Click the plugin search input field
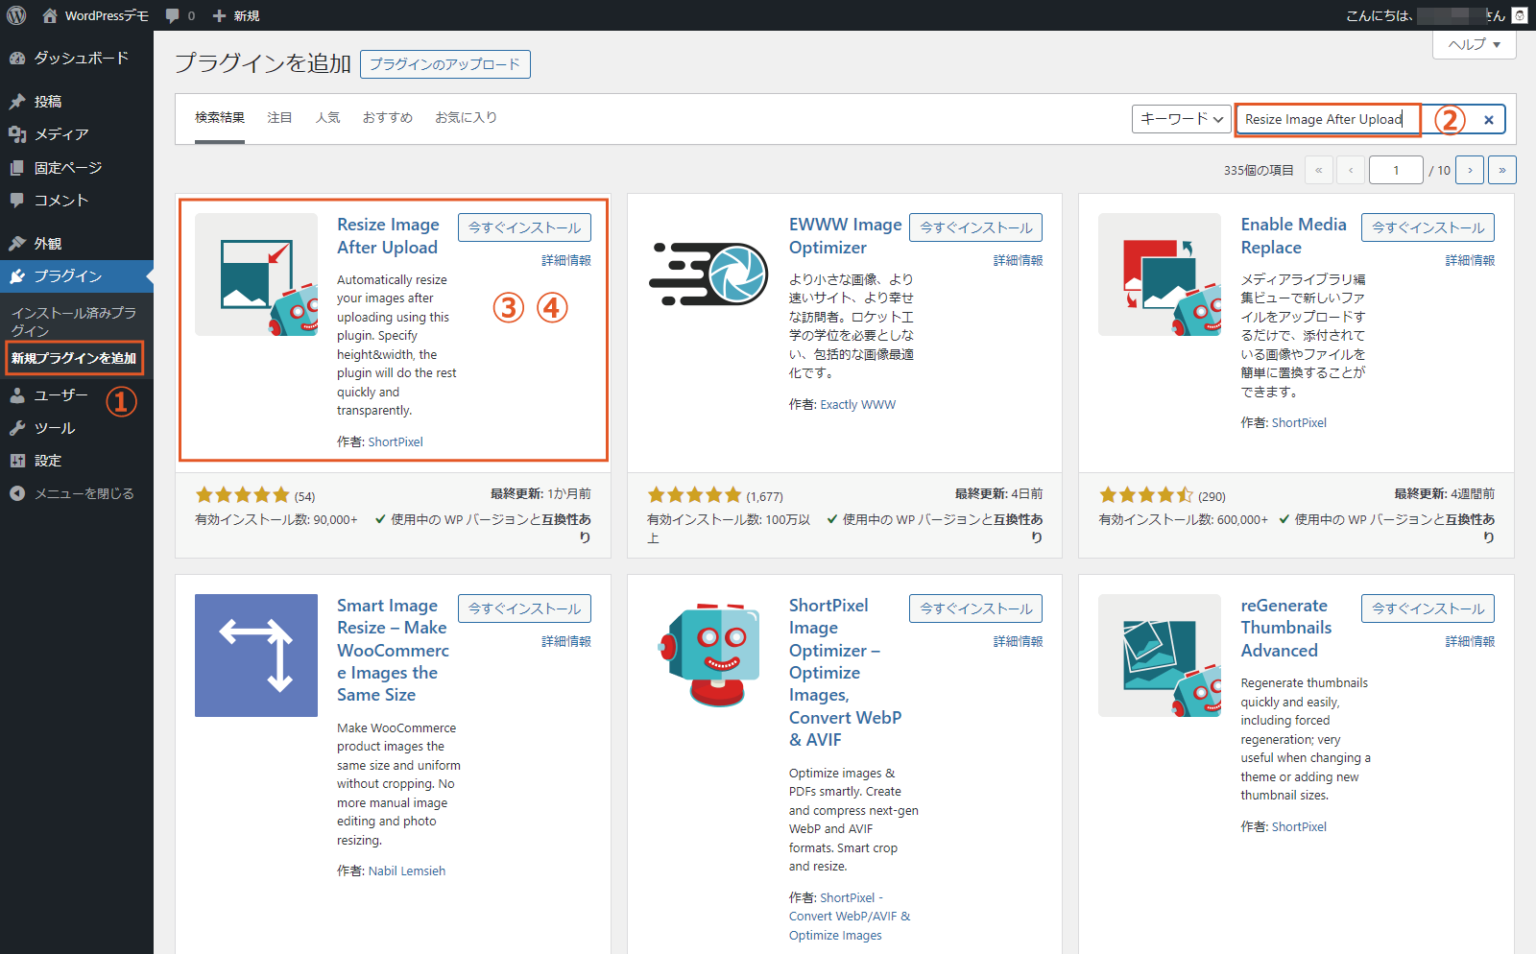This screenshot has height=954, width=1536. pyautogui.click(x=1326, y=119)
